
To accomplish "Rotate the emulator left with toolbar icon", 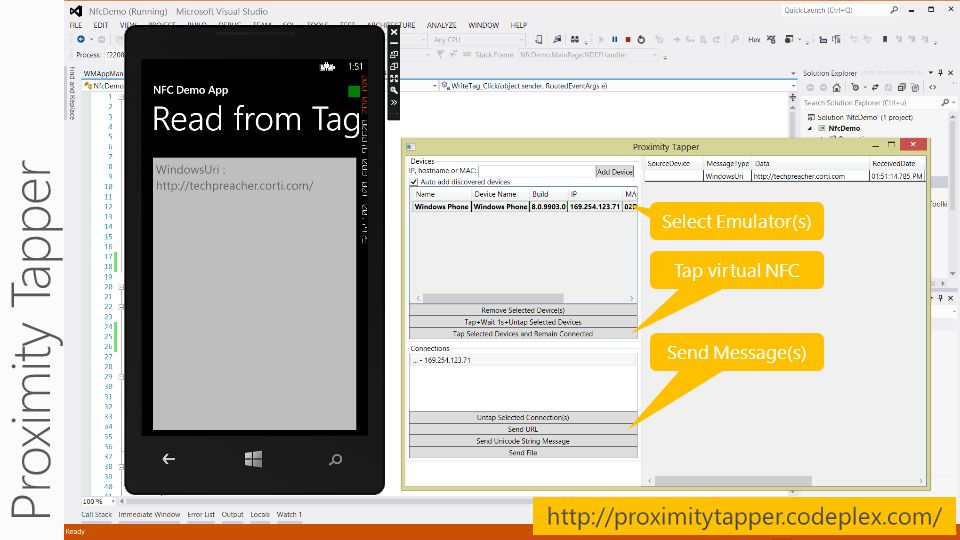I will coord(394,54).
